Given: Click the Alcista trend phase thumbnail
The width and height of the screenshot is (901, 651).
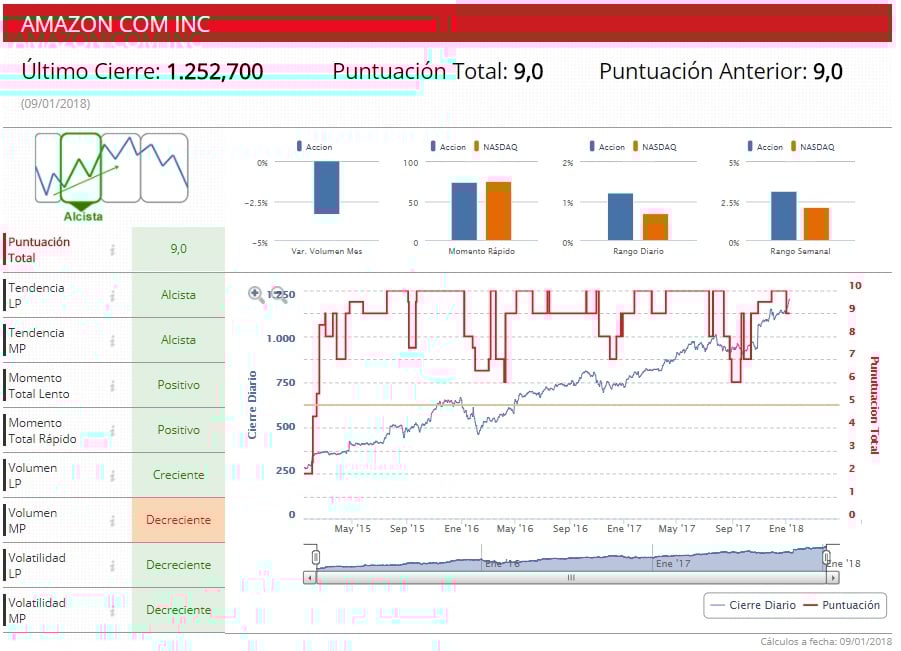Looking at the screenshot, I should (81, 168).
